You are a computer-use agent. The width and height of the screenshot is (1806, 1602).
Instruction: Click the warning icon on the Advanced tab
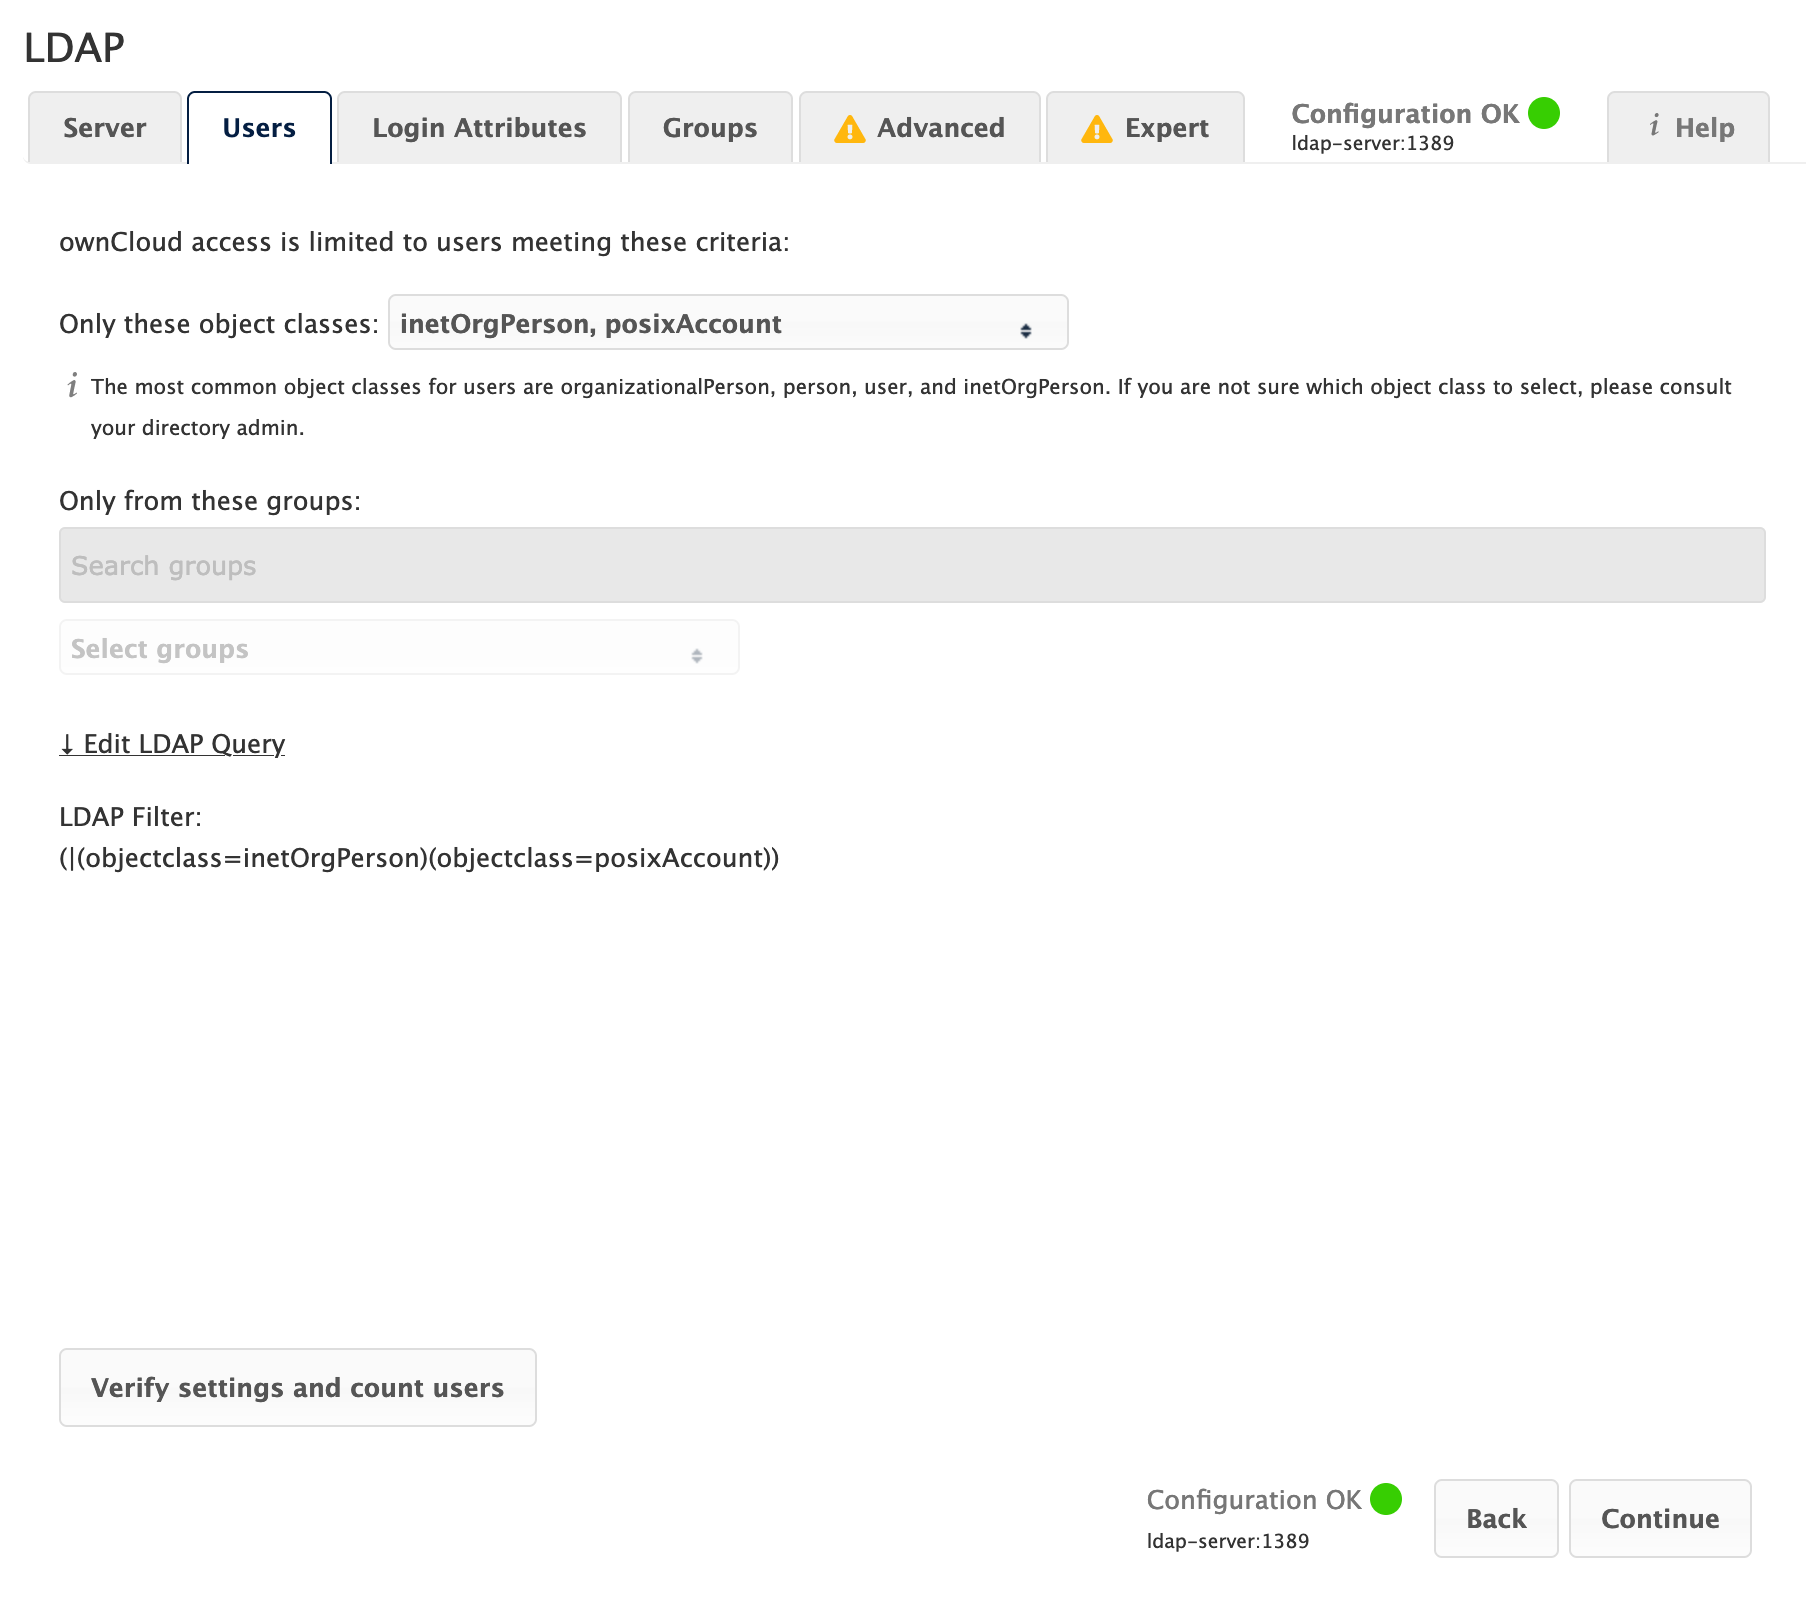point(849,127)
